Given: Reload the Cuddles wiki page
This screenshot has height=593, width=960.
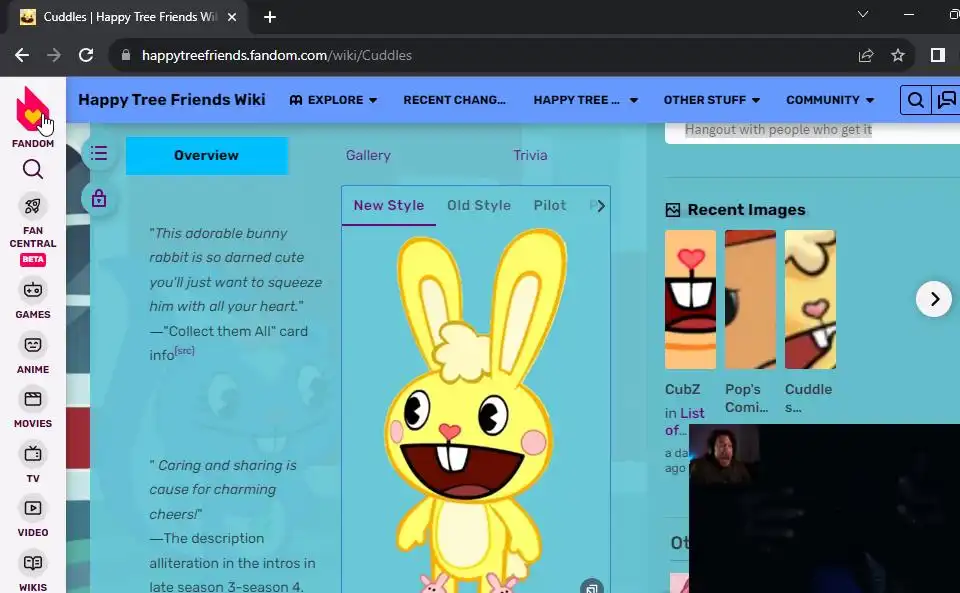Looking at the screenshot, I should (86, 55).
